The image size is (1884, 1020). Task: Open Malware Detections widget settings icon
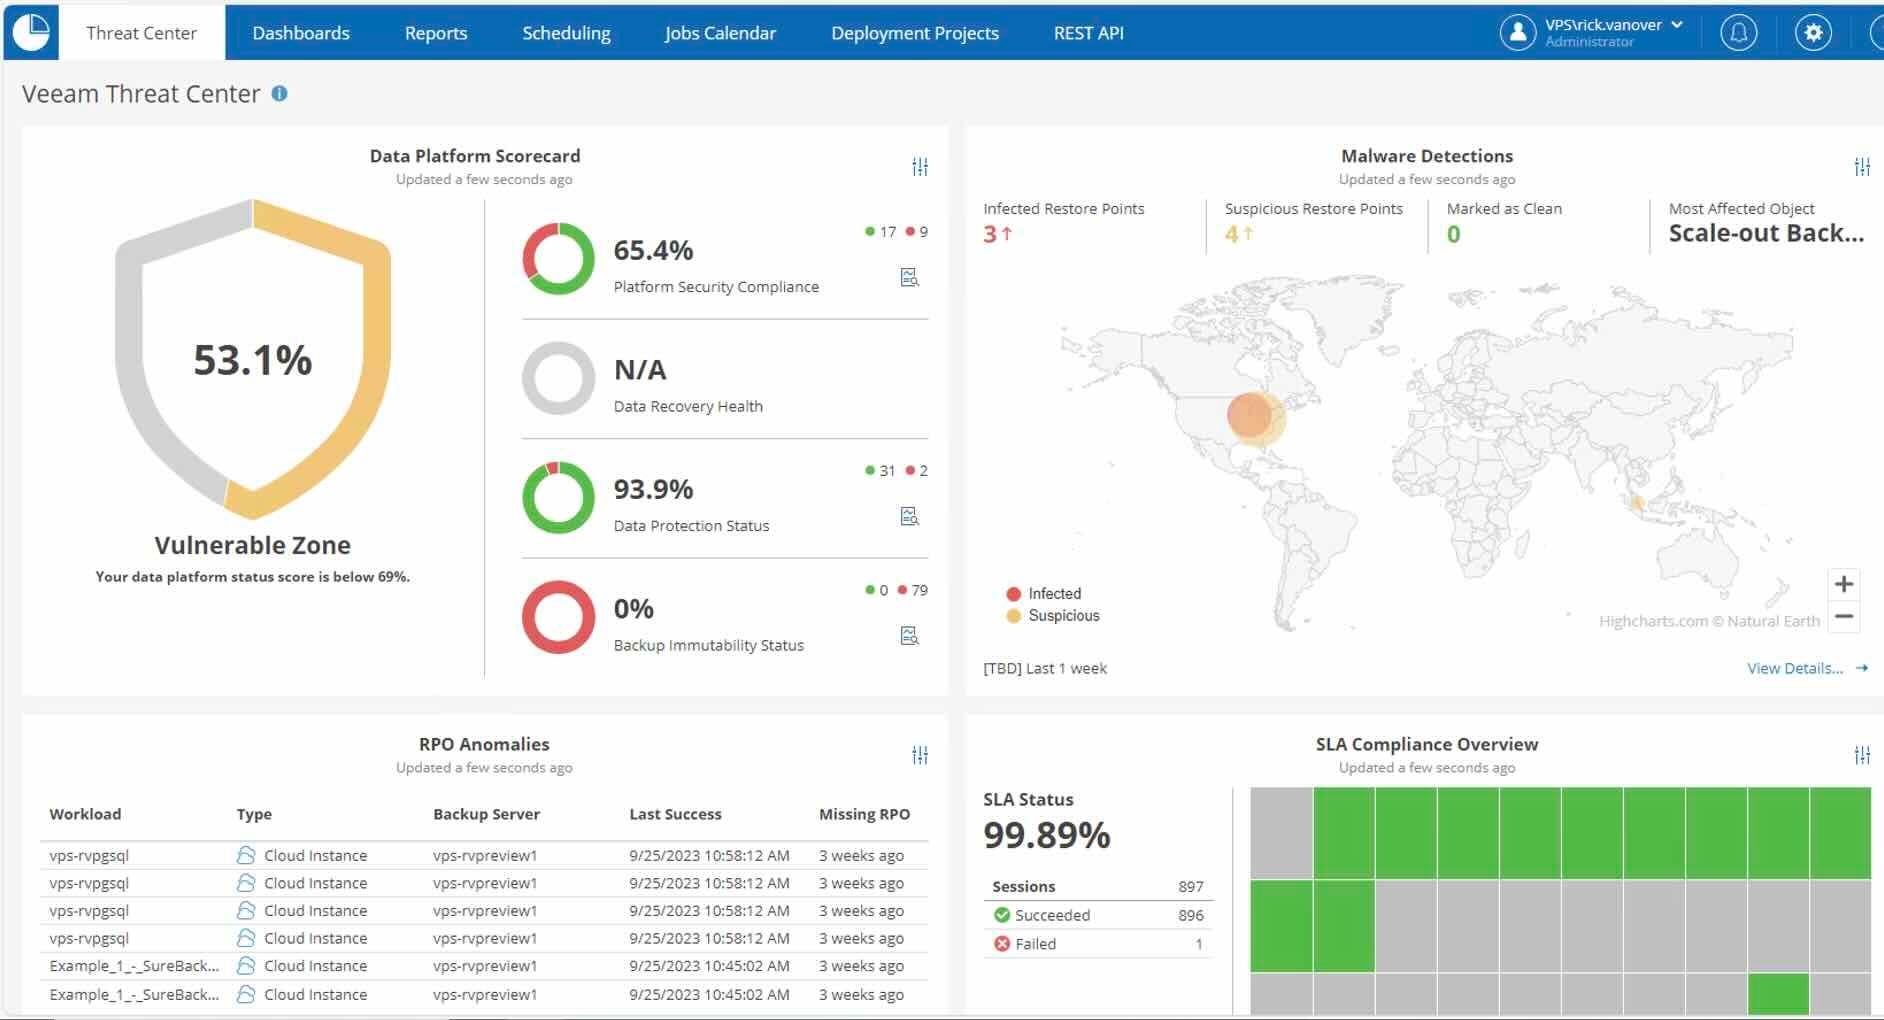pos(1862,167)
